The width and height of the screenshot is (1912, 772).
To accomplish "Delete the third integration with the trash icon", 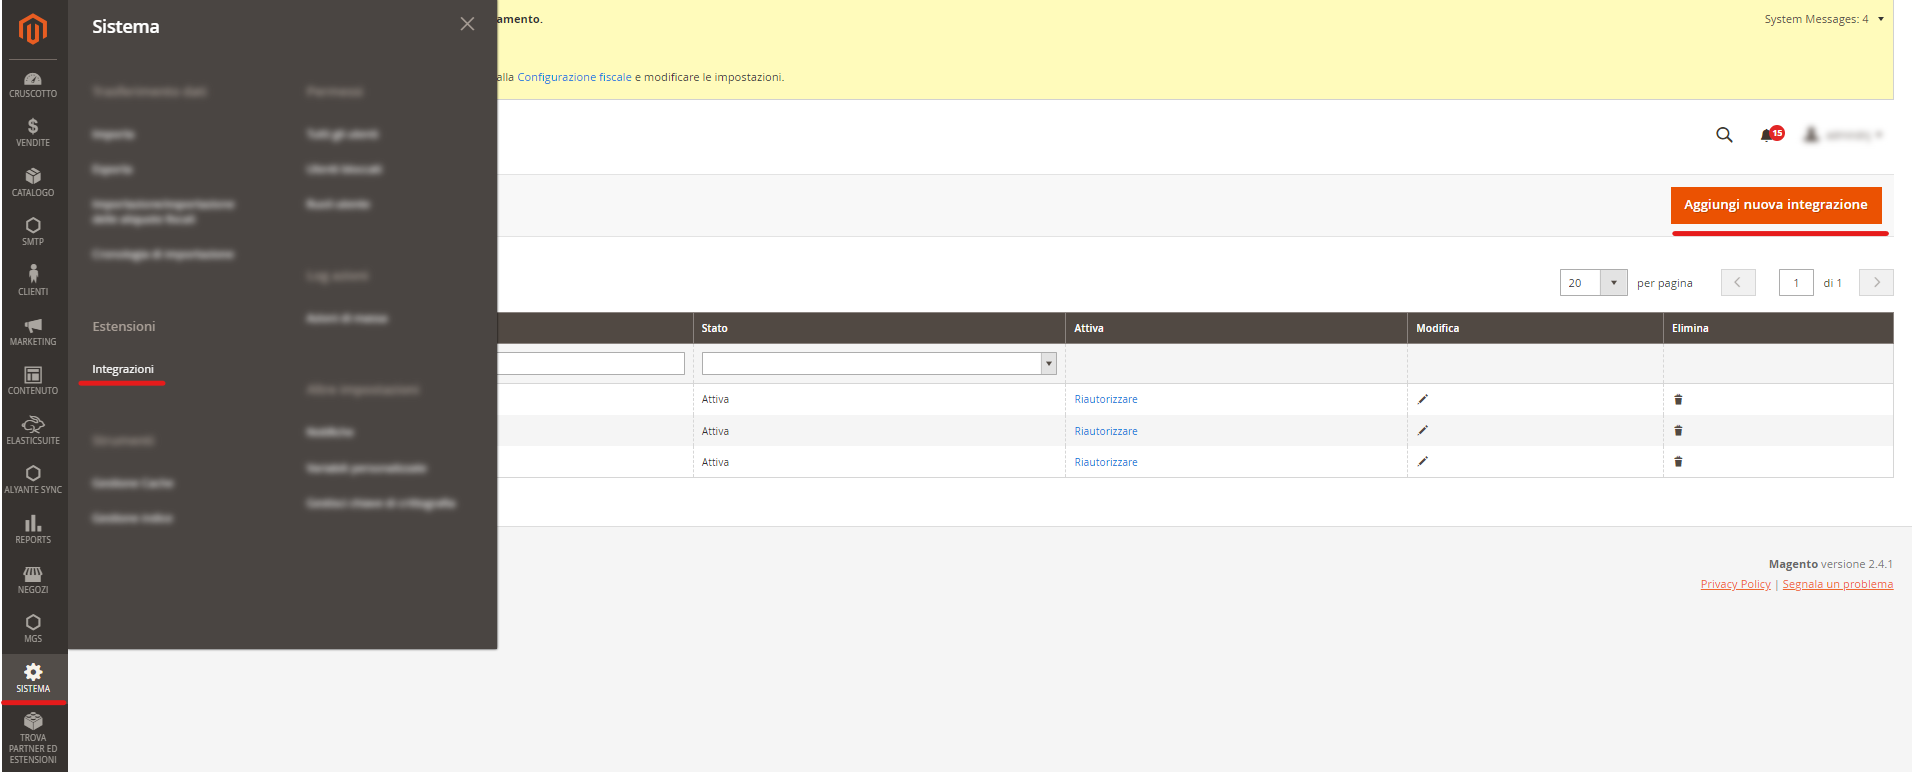I will click(x=1678, y=461).
